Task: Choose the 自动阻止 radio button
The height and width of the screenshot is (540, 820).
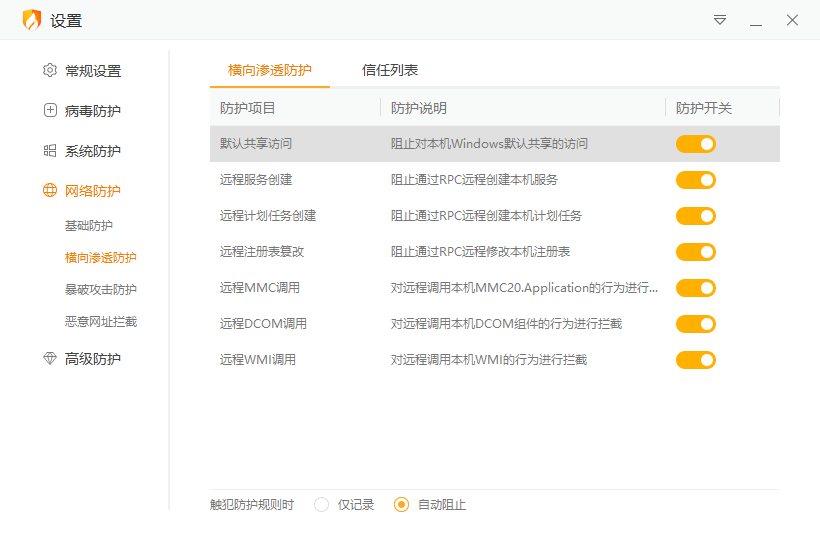Action: pos(402,505)
